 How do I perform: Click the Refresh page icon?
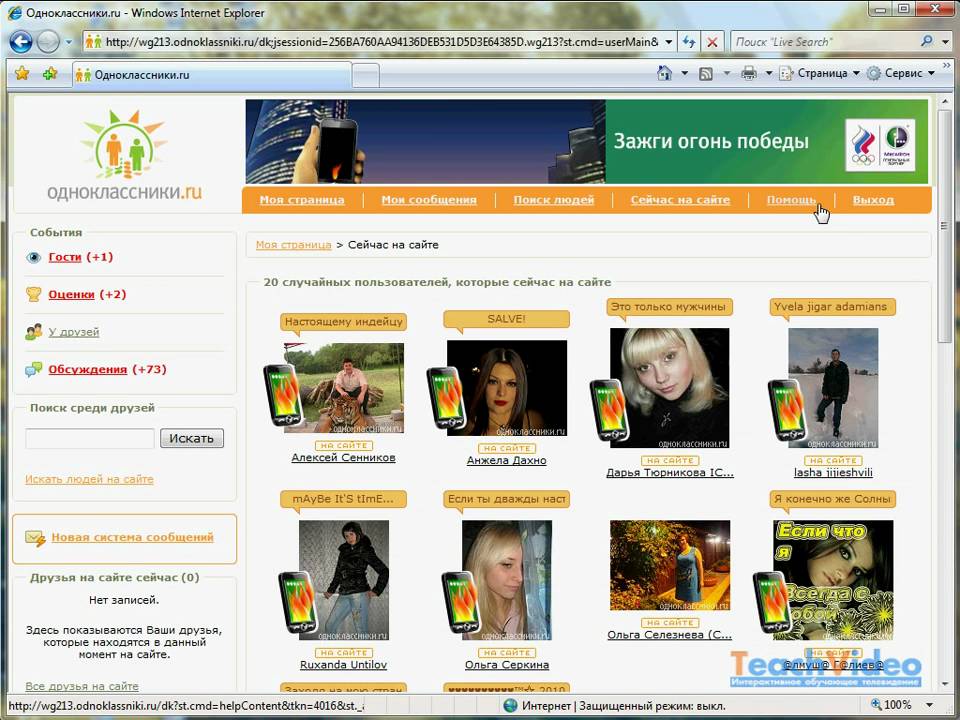689,42
